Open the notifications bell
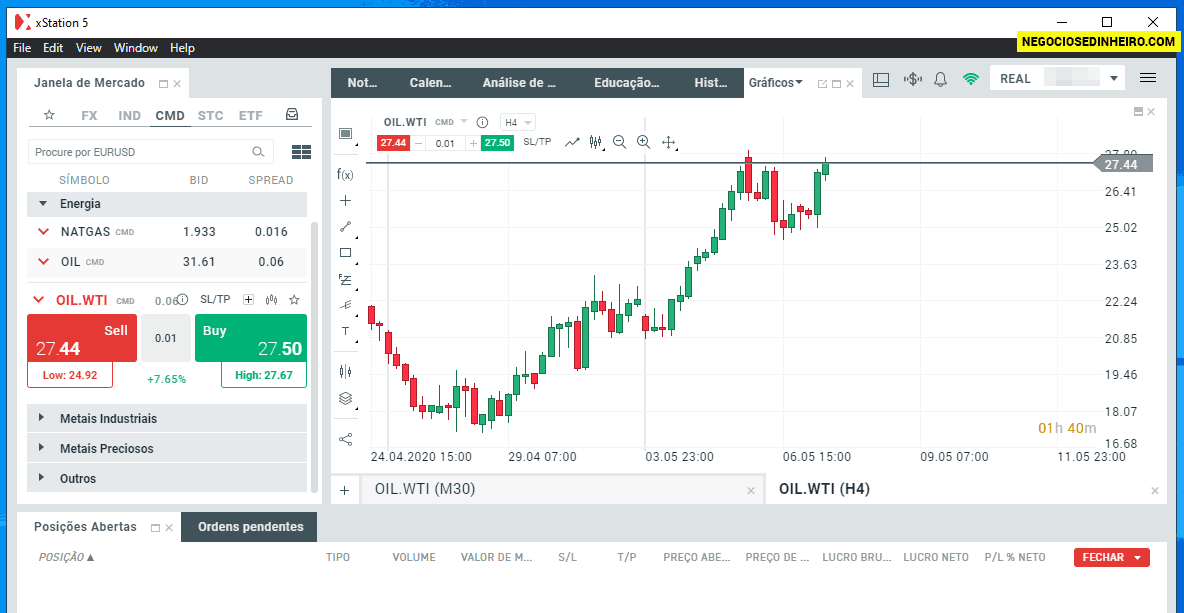The height and width of the screenshot is (613, 1184). click(941, 79)
